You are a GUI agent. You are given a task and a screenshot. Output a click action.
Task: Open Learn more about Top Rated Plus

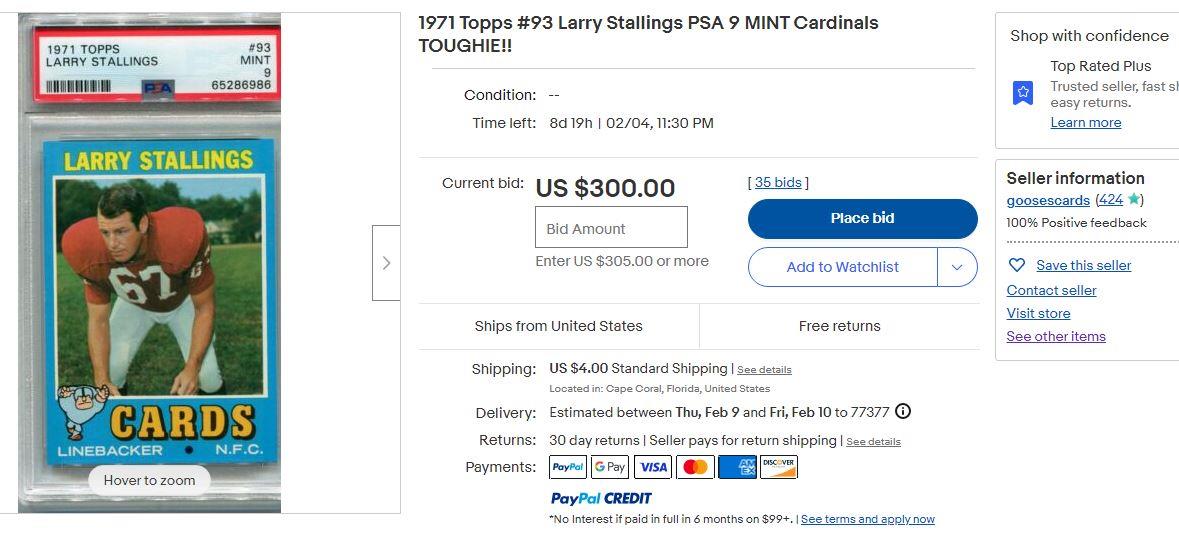(x=1085, y=122)
